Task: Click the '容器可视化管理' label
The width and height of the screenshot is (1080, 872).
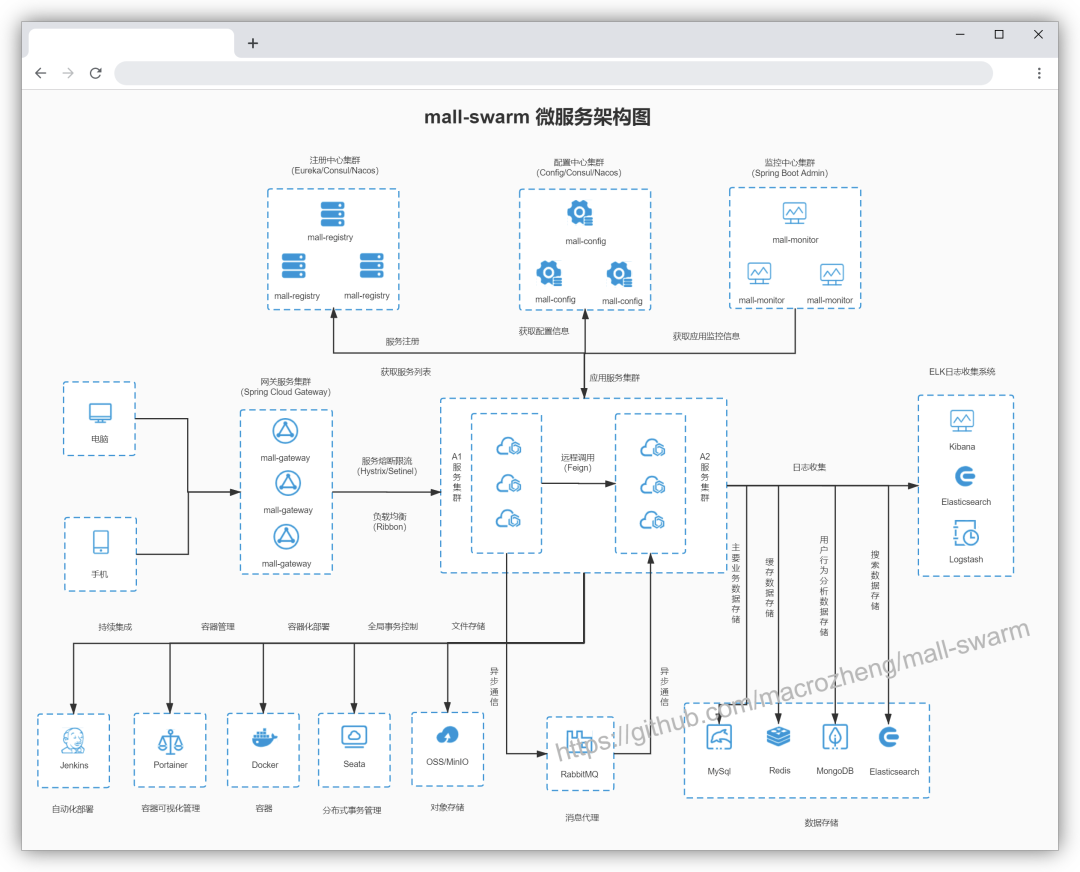Action: [171, 809]
